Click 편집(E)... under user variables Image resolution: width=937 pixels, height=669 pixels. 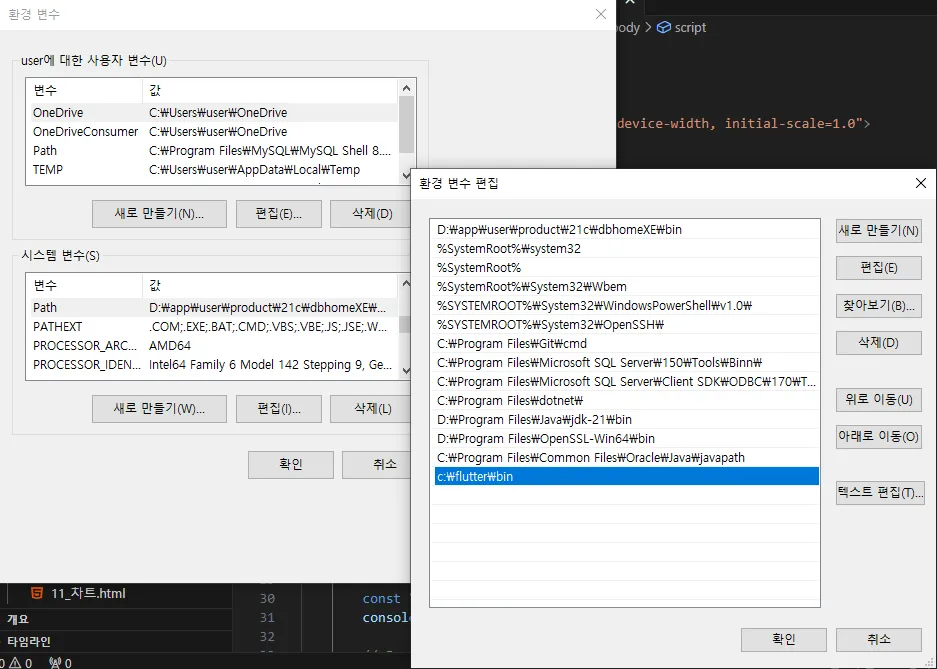coord(278,214)
